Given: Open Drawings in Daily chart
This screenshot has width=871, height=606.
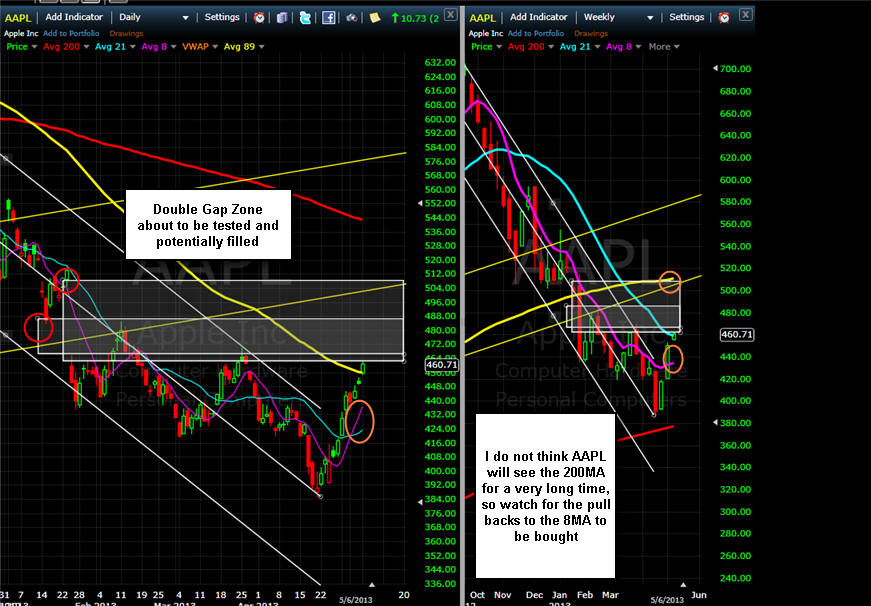Looking at the screenshot, I should point(126,33).
